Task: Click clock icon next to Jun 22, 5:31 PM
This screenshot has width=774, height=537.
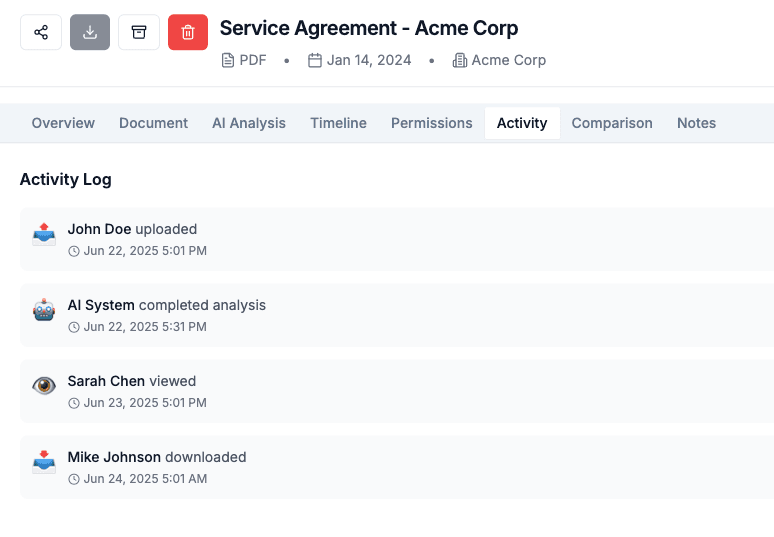Action: (74, 327)
